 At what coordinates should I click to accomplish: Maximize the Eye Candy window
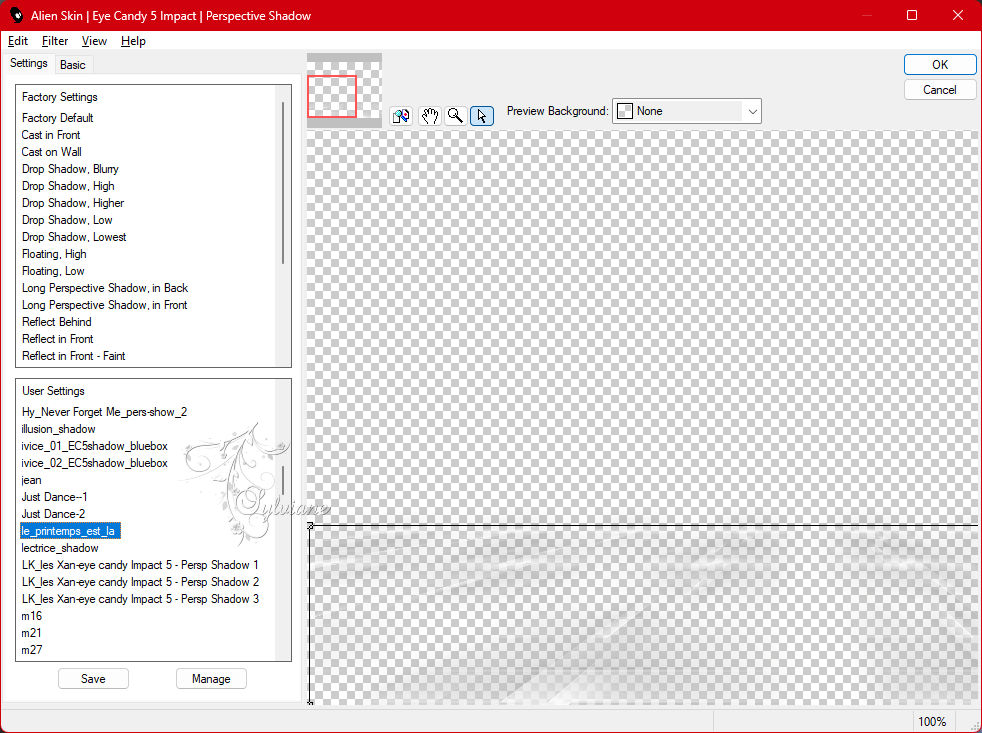pyautogui.click(x=912, y=15)
